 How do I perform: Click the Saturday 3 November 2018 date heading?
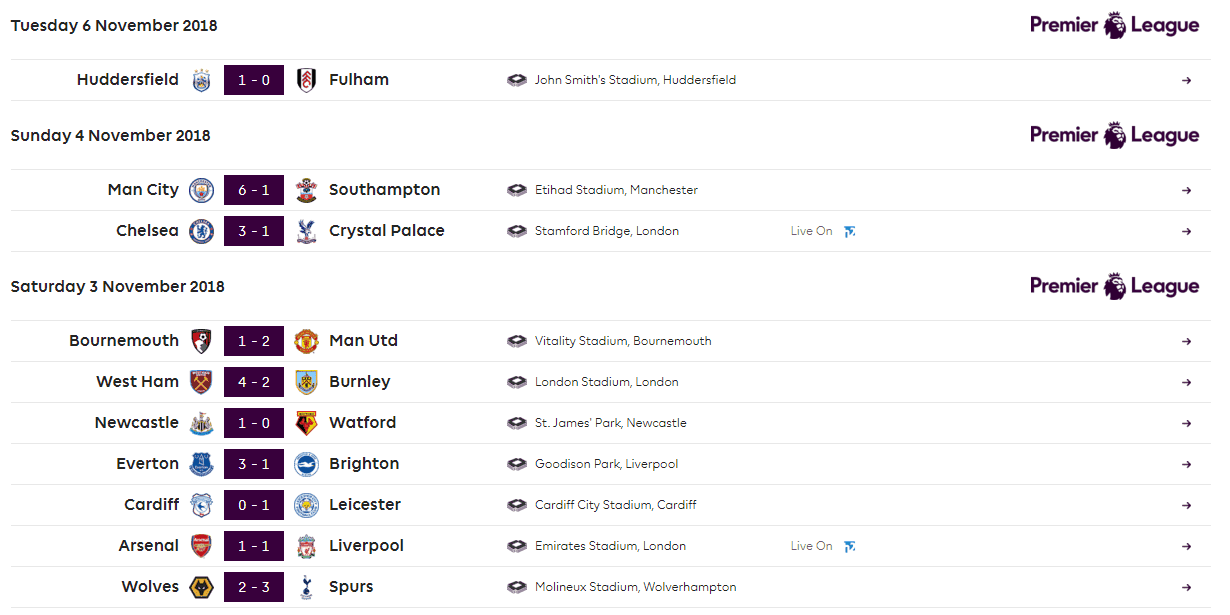click(117, 286)
